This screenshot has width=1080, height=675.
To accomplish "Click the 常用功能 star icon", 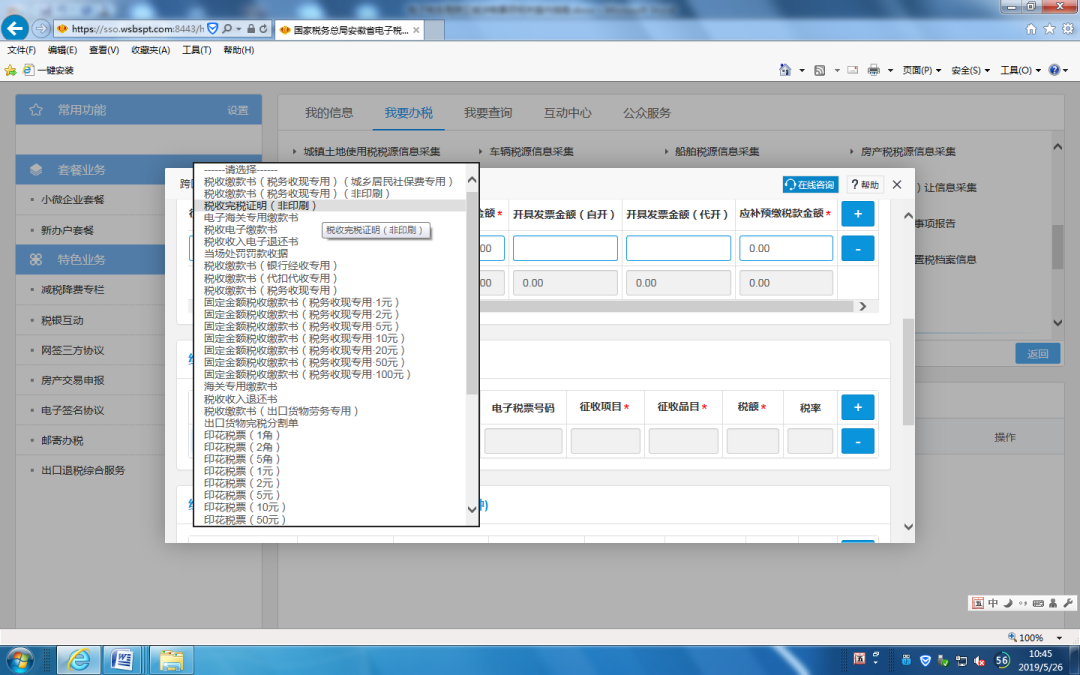I will click(x=36, y=110).
